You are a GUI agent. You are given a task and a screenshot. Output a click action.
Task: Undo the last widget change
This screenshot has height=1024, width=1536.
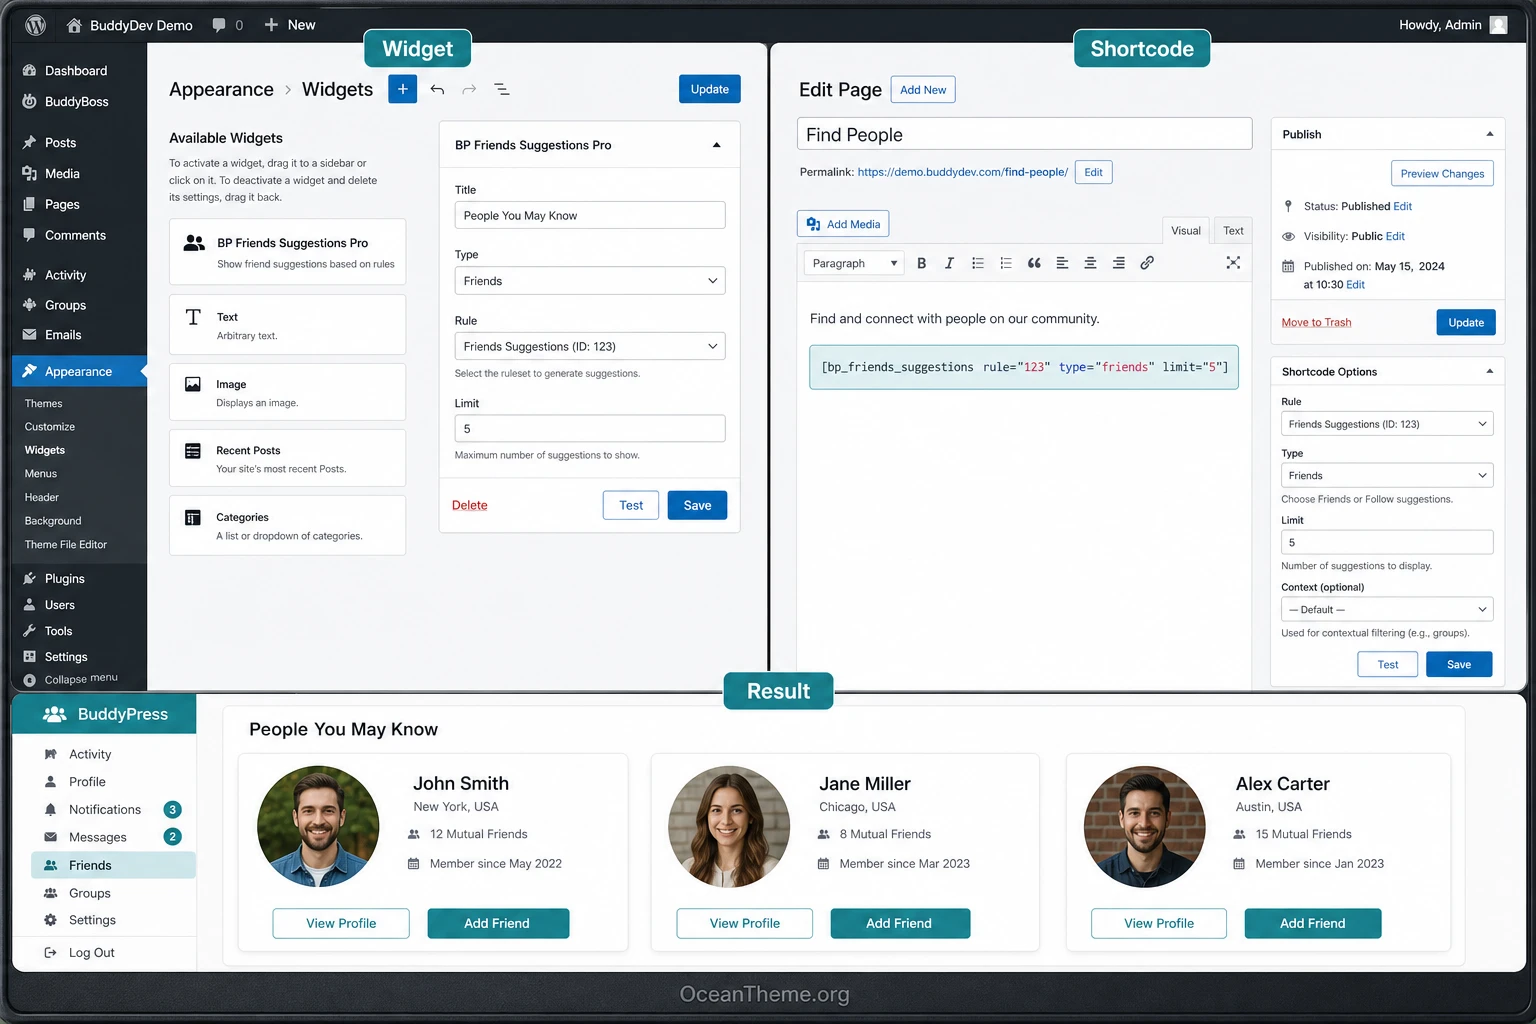(x=437, y=89)
